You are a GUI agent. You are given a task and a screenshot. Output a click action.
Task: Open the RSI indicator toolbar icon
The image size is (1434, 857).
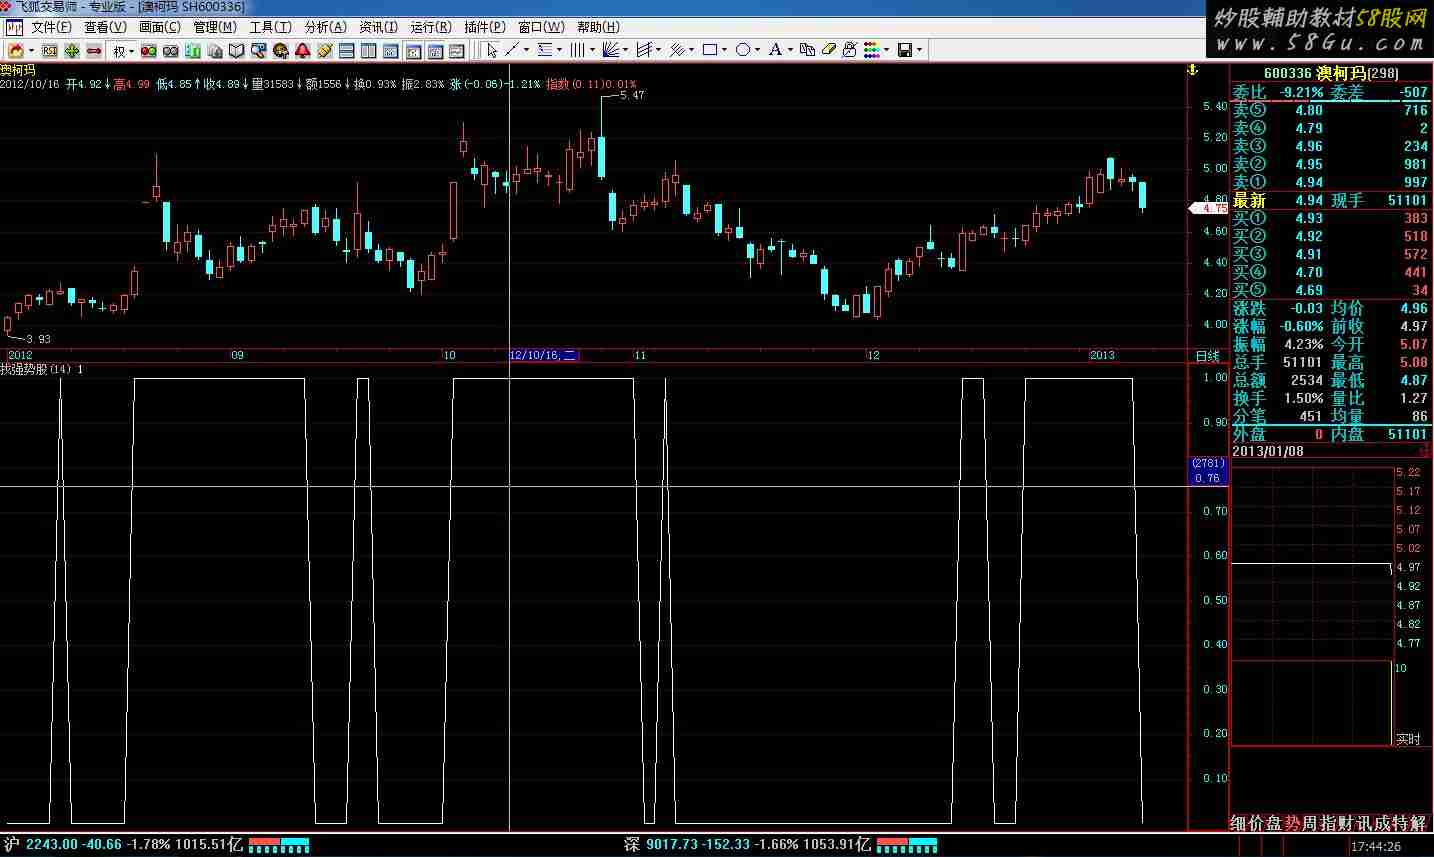coord(49,50)
